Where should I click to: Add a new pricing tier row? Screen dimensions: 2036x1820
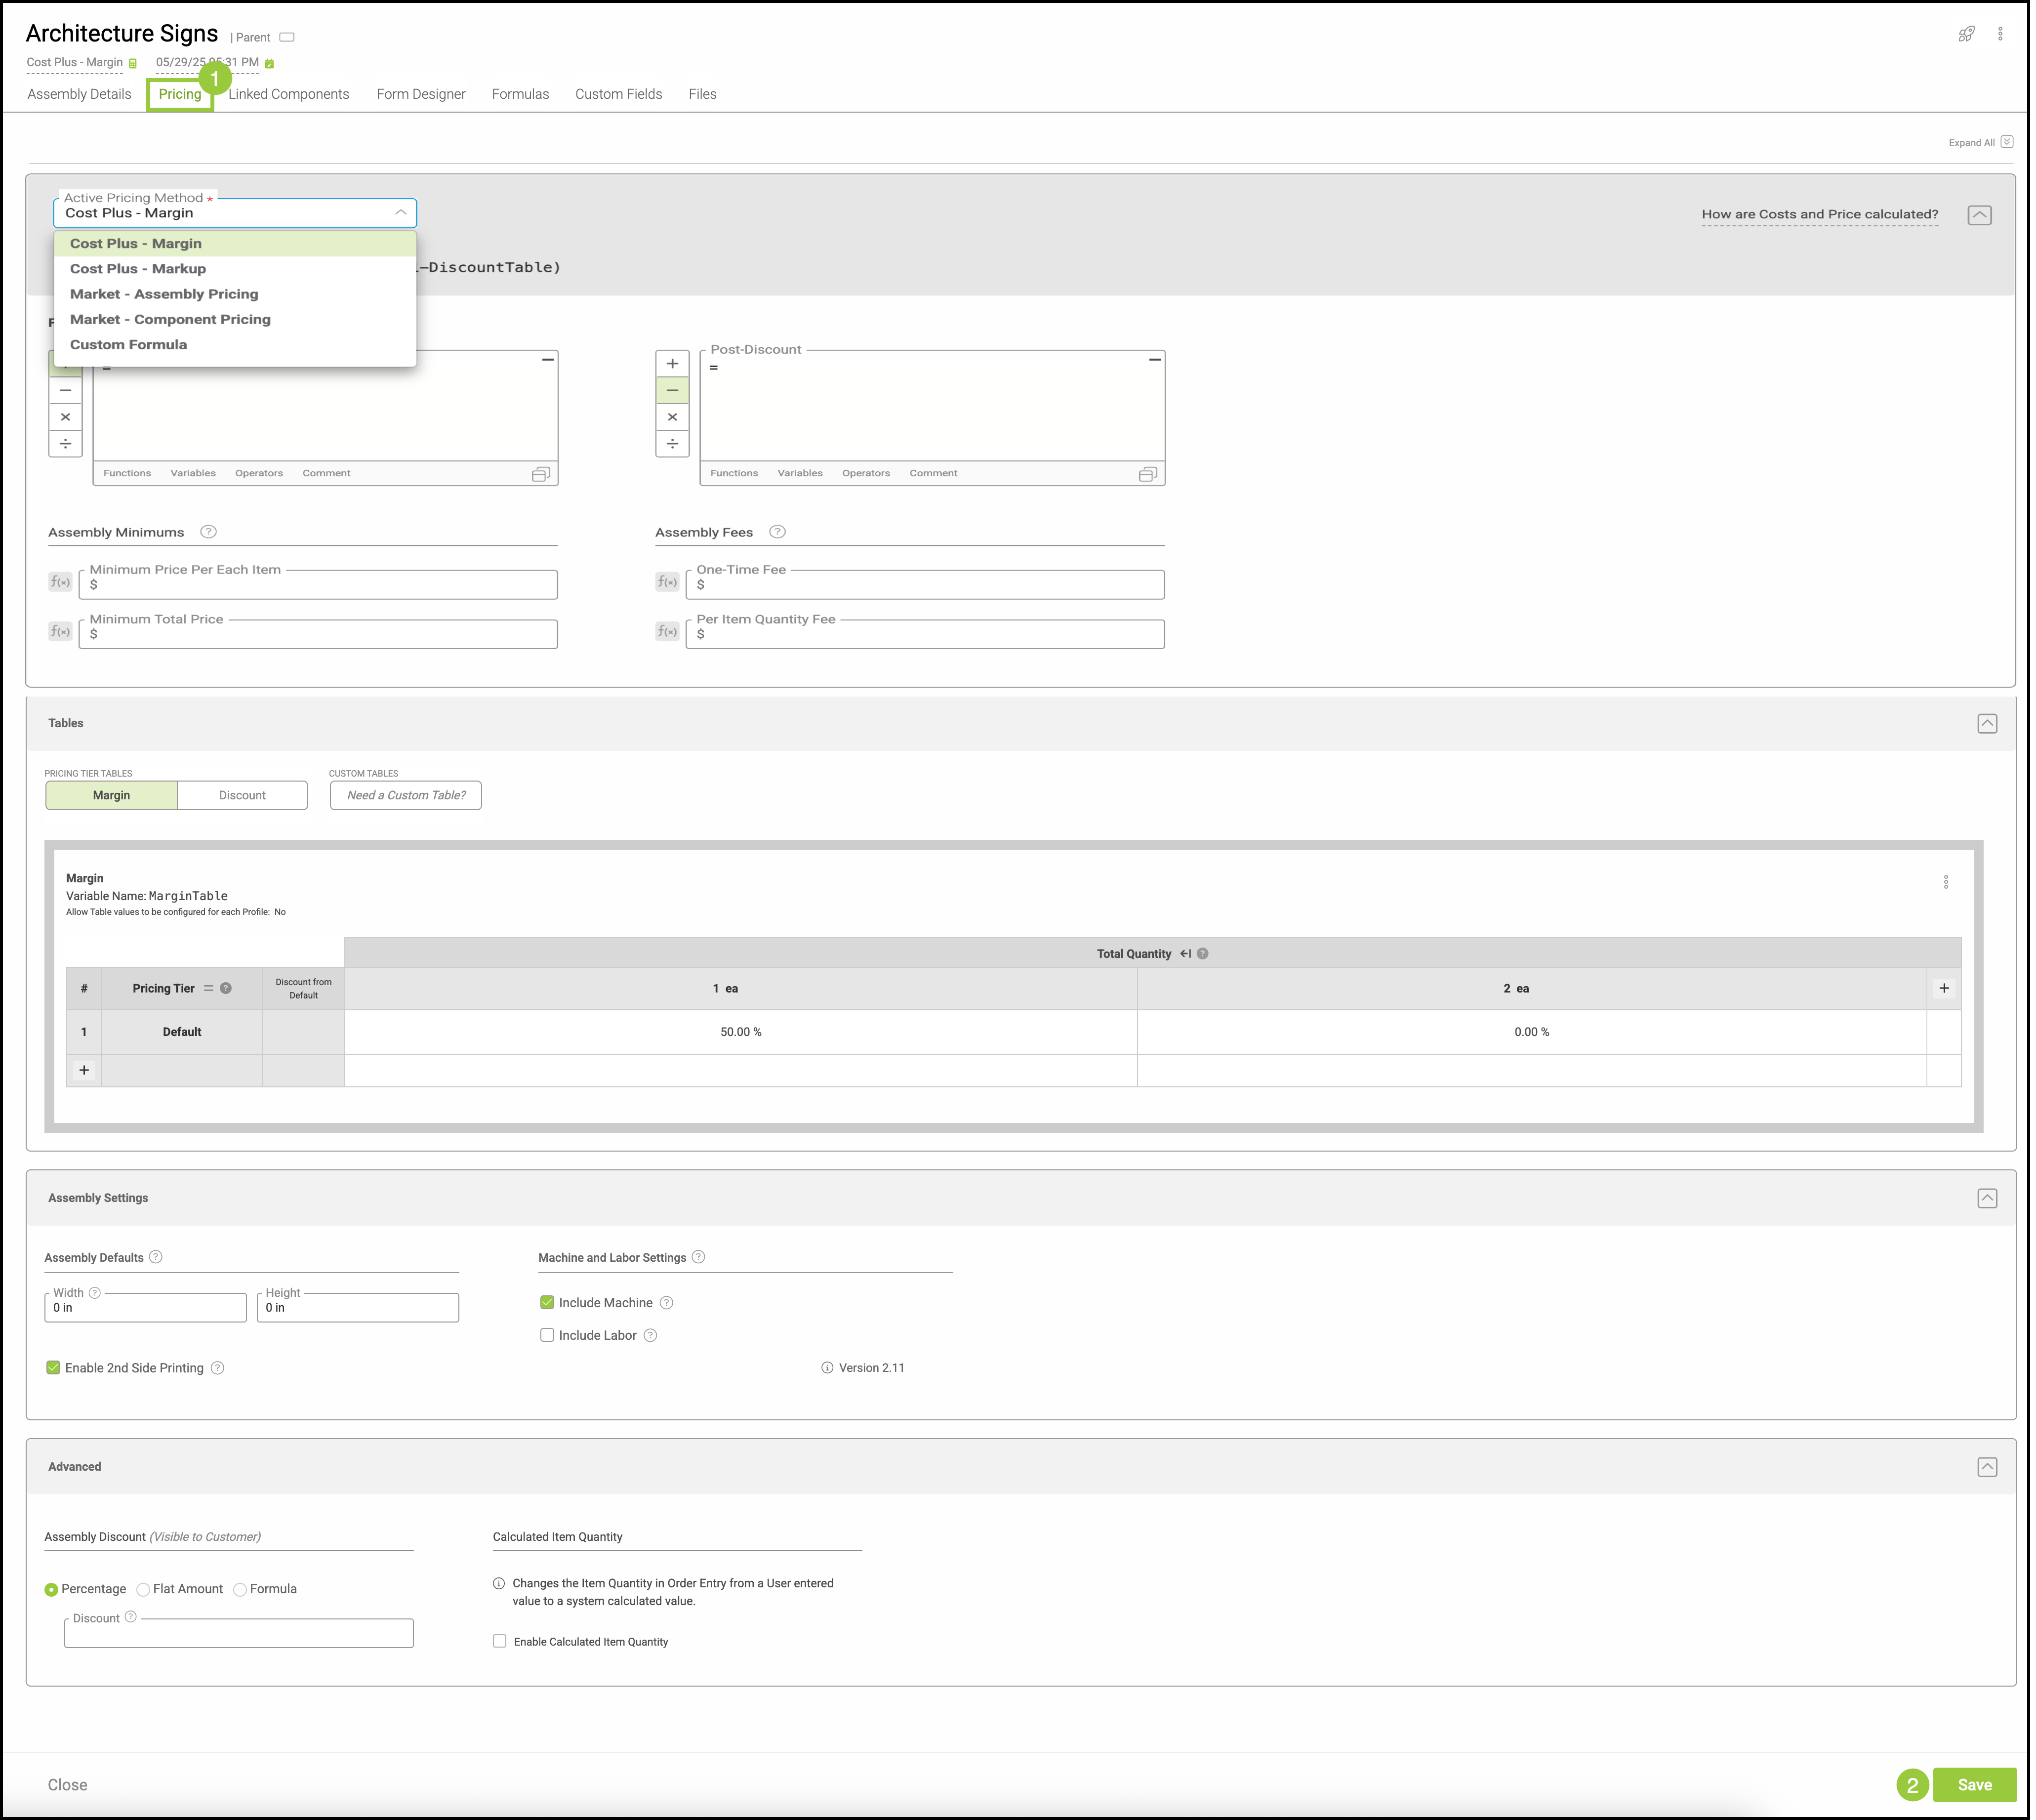coord(84,1070)
